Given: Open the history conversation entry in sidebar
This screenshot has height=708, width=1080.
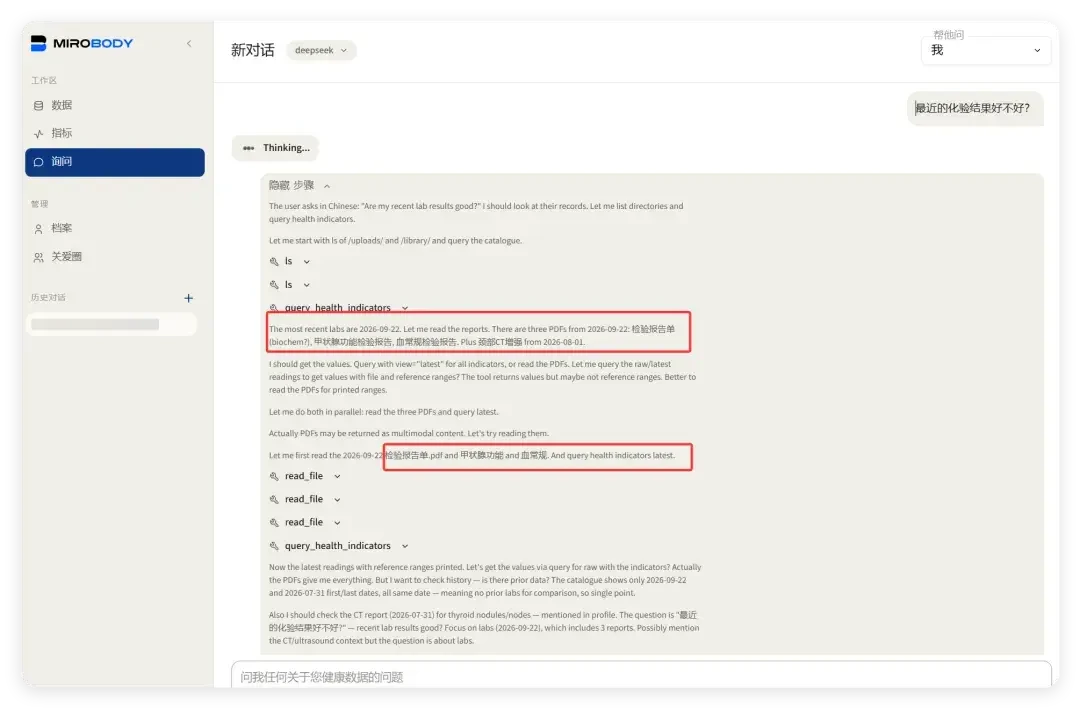Looking at the screenshot, I should (x=112, y=324).
